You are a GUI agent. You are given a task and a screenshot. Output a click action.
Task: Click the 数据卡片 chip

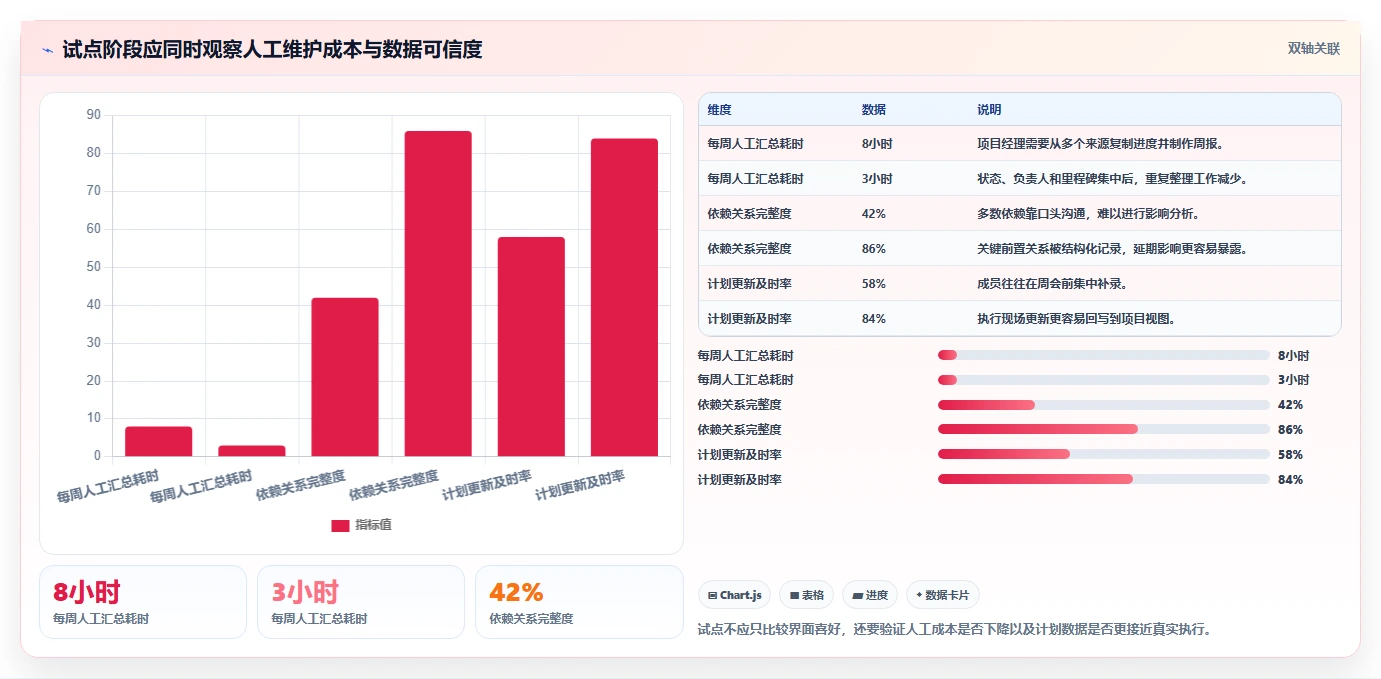(x=942, y=595)
